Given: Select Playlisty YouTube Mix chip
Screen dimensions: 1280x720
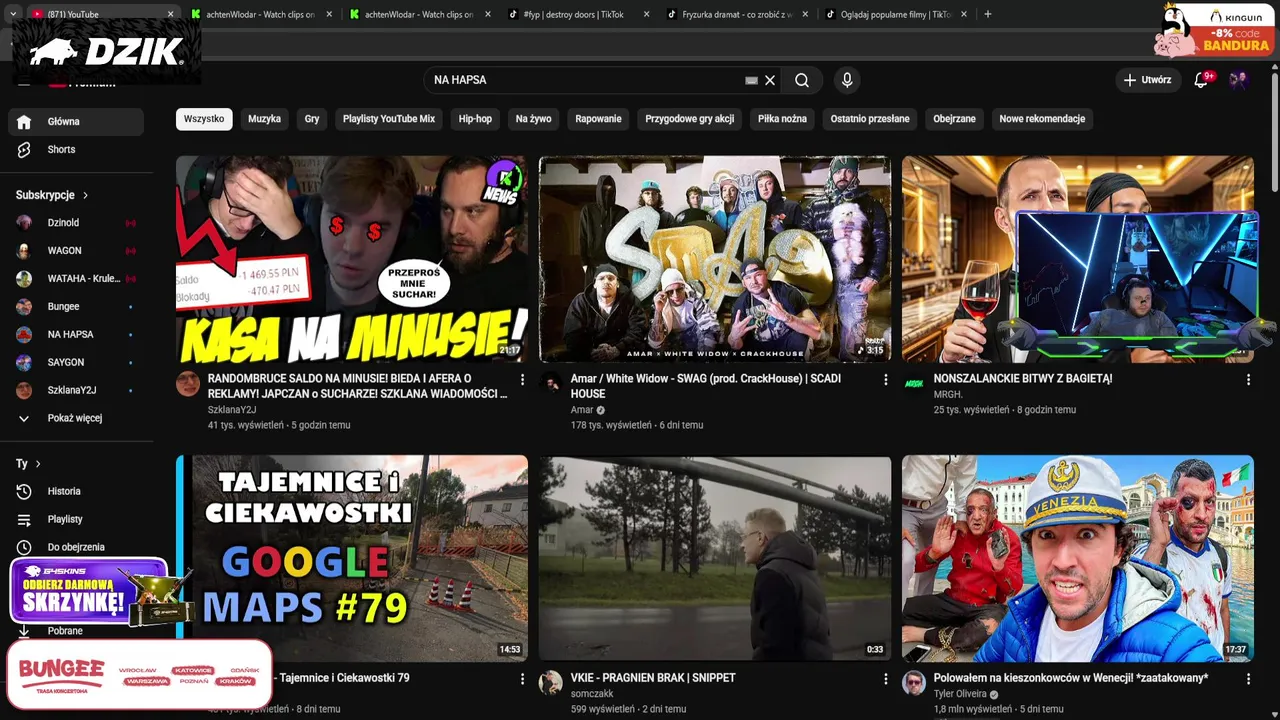Looking at the screenshot, I should tap(389, 119).
